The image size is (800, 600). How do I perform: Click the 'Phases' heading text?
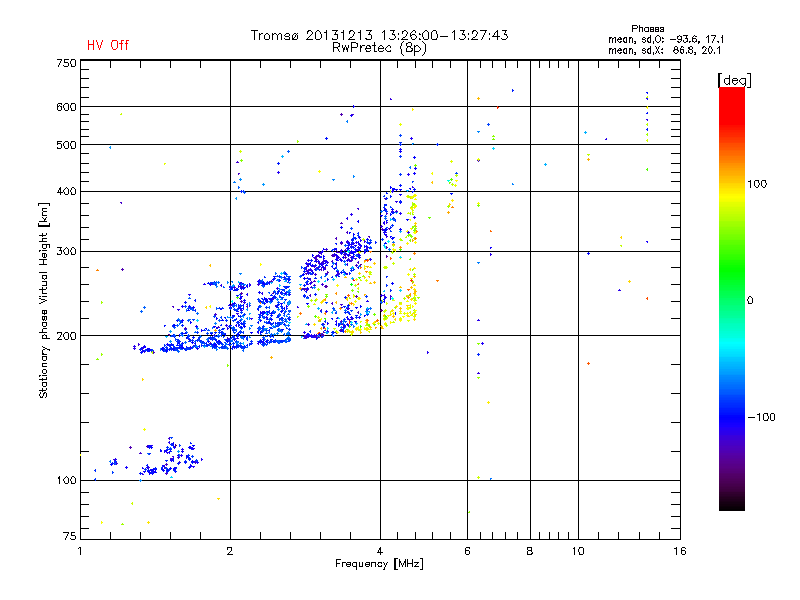[x=647, y=29]
